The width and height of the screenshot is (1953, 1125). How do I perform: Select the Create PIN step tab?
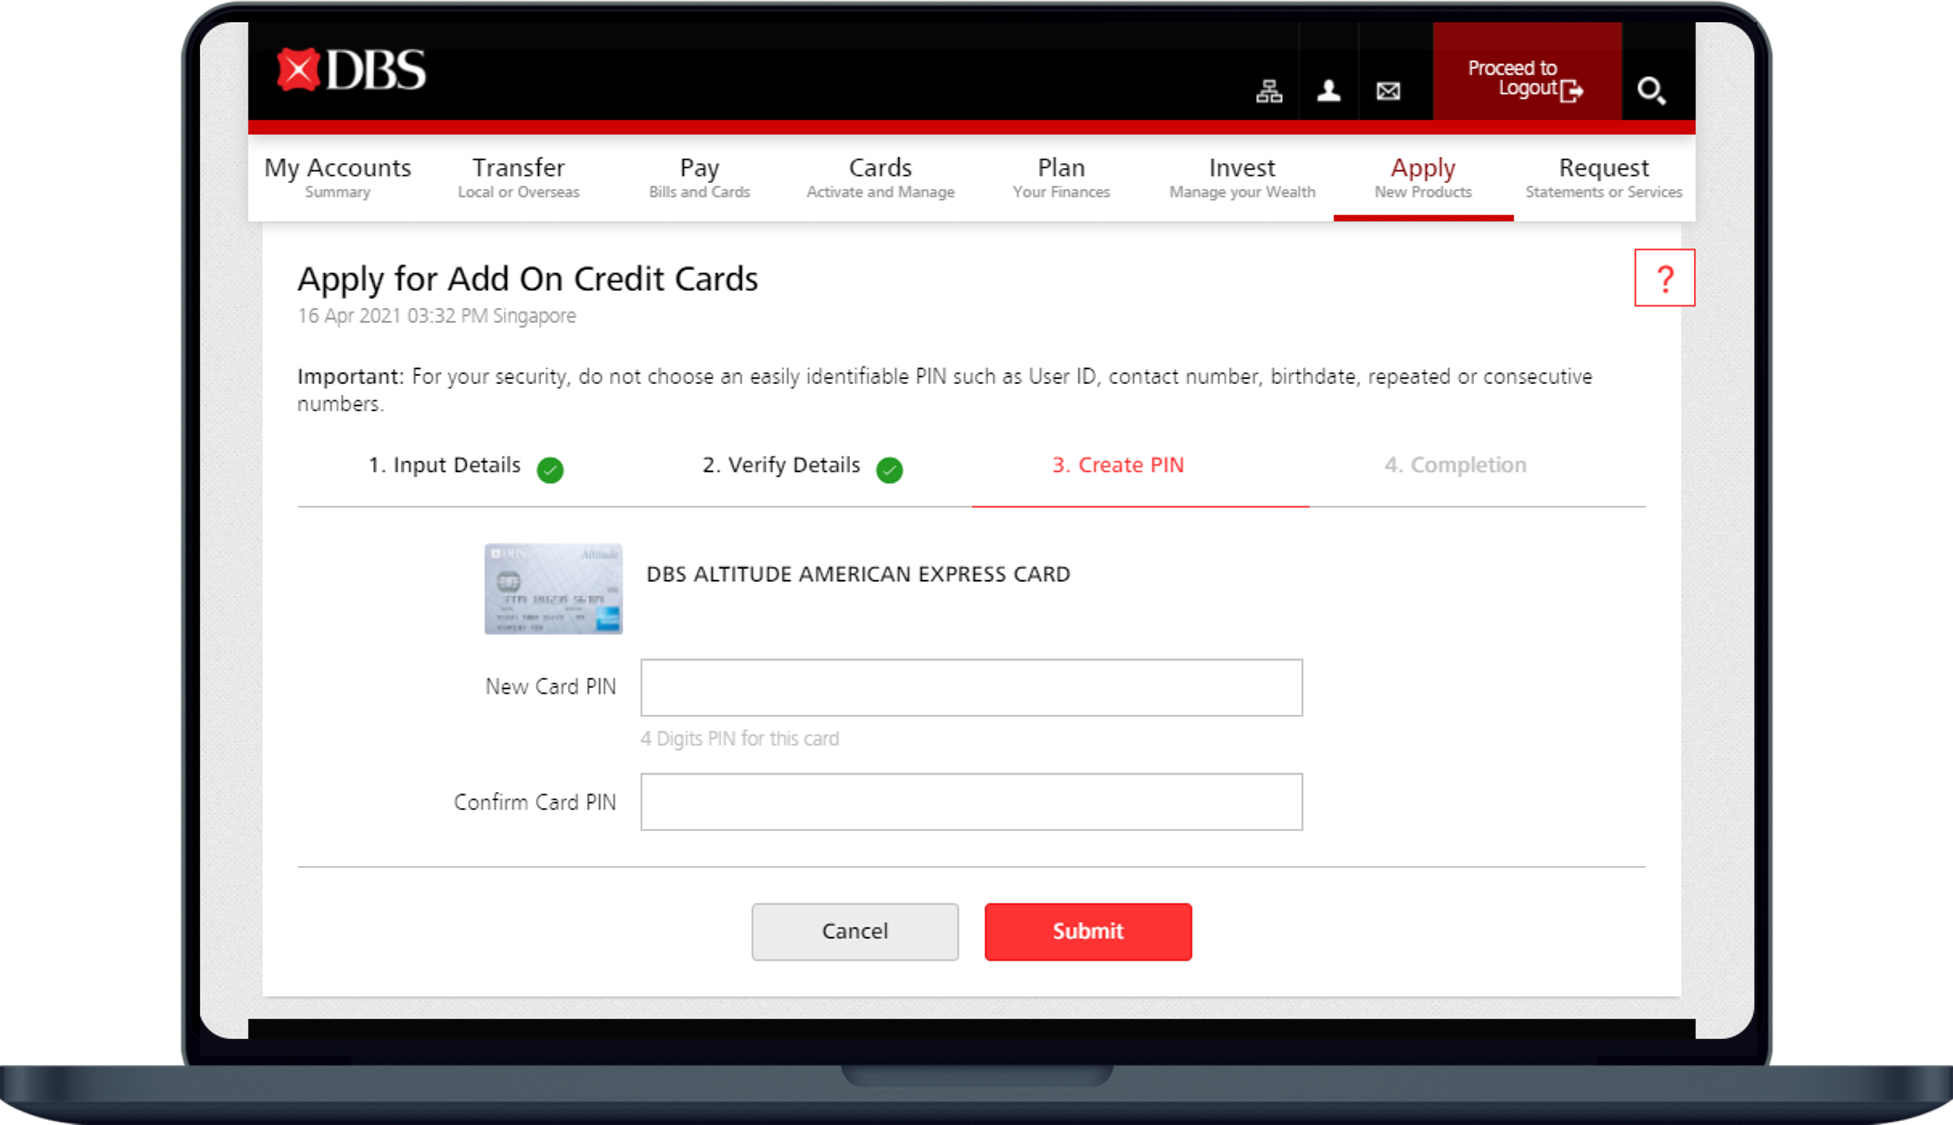pos(1118,465)
